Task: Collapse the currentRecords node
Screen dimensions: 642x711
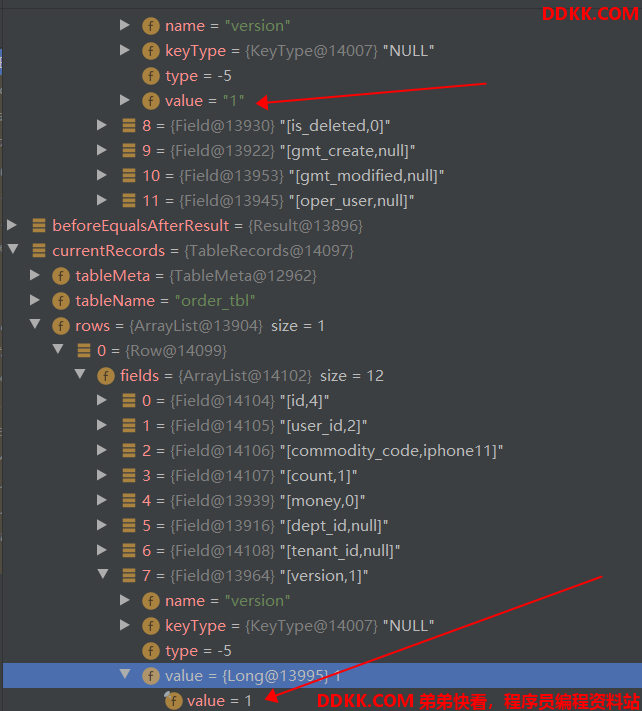Action: point(13,248)
